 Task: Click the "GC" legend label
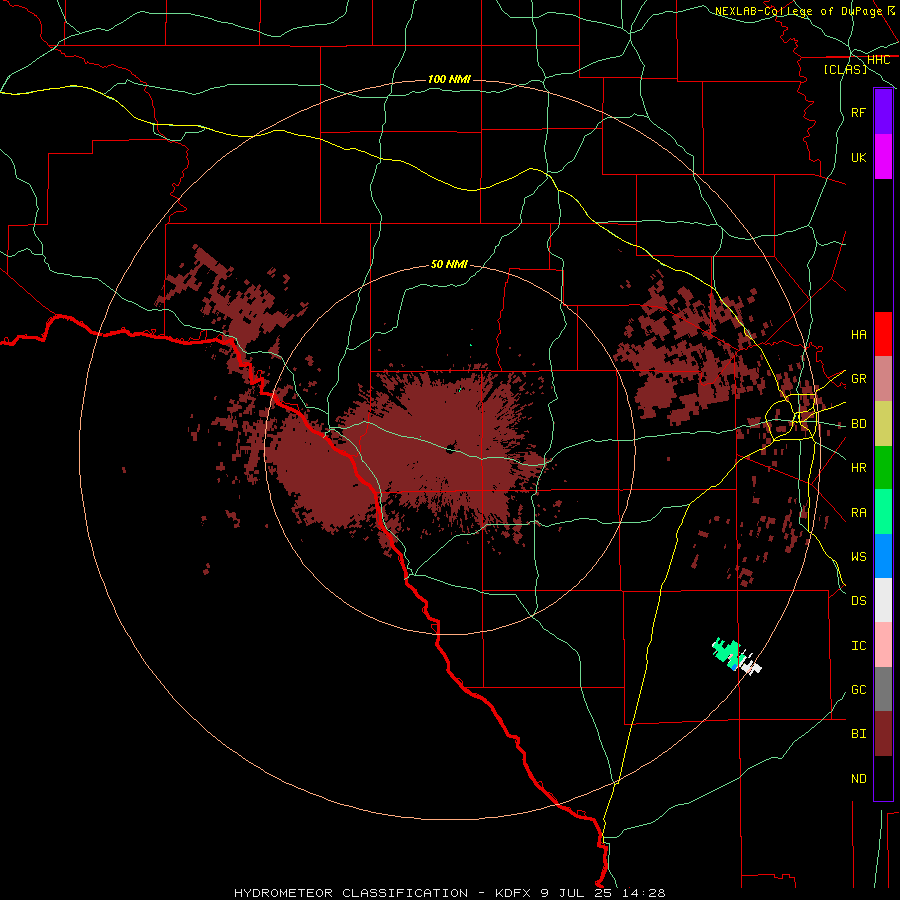click(858, 689)
